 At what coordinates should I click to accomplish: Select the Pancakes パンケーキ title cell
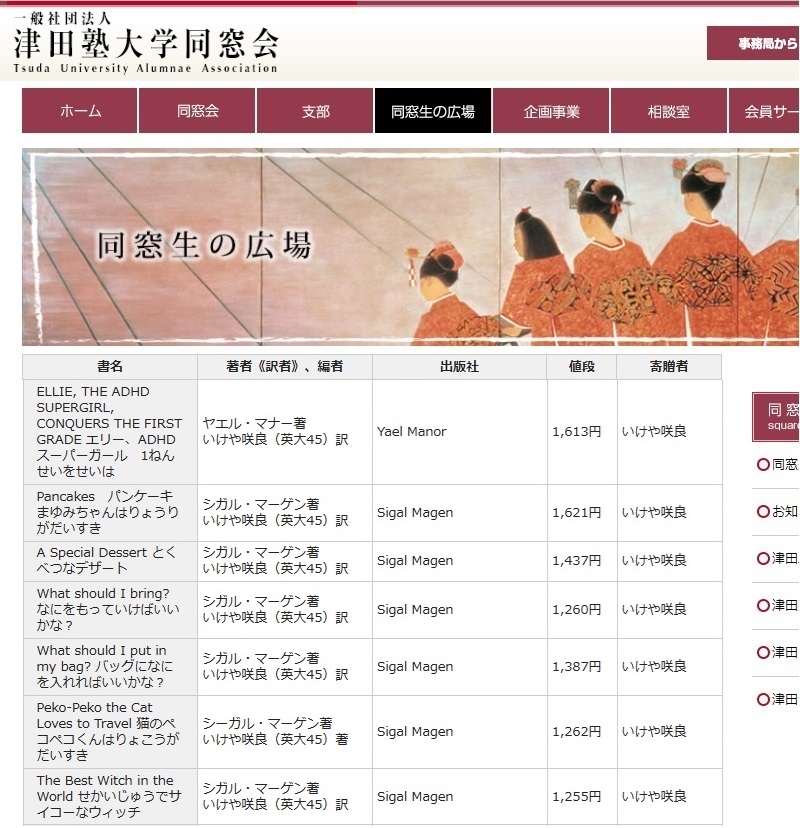[x=110, y=513]
